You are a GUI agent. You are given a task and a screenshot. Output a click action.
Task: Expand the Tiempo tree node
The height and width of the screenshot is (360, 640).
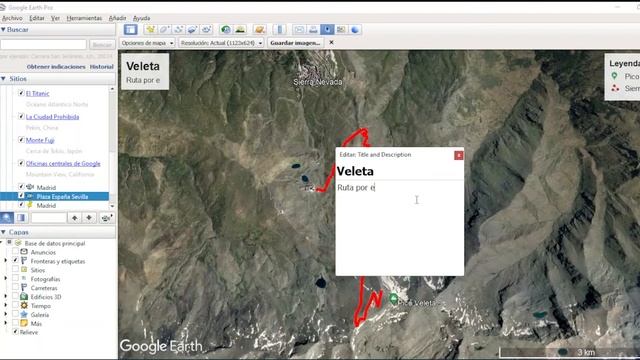point(5,305)
